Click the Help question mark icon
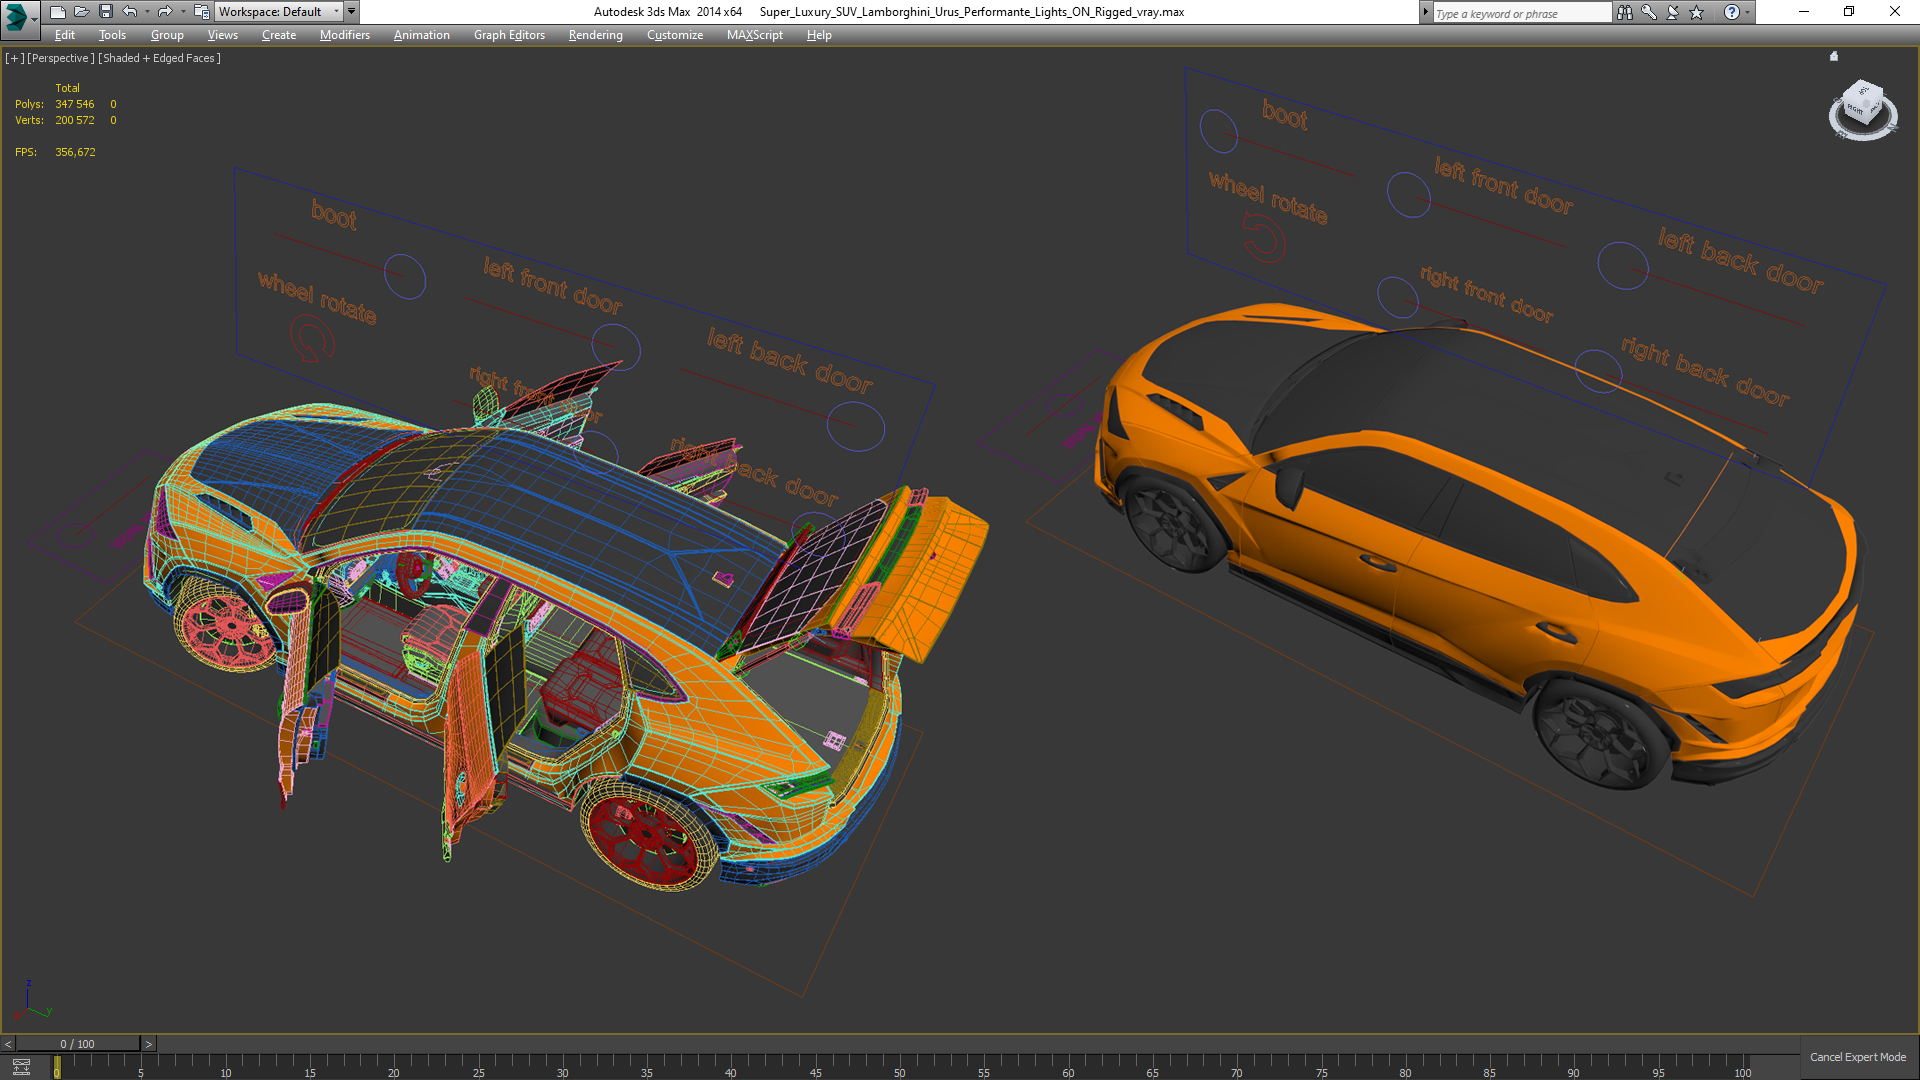Image resolution: width=1920 pixels, height=1080 pixels. point(1731,12)
